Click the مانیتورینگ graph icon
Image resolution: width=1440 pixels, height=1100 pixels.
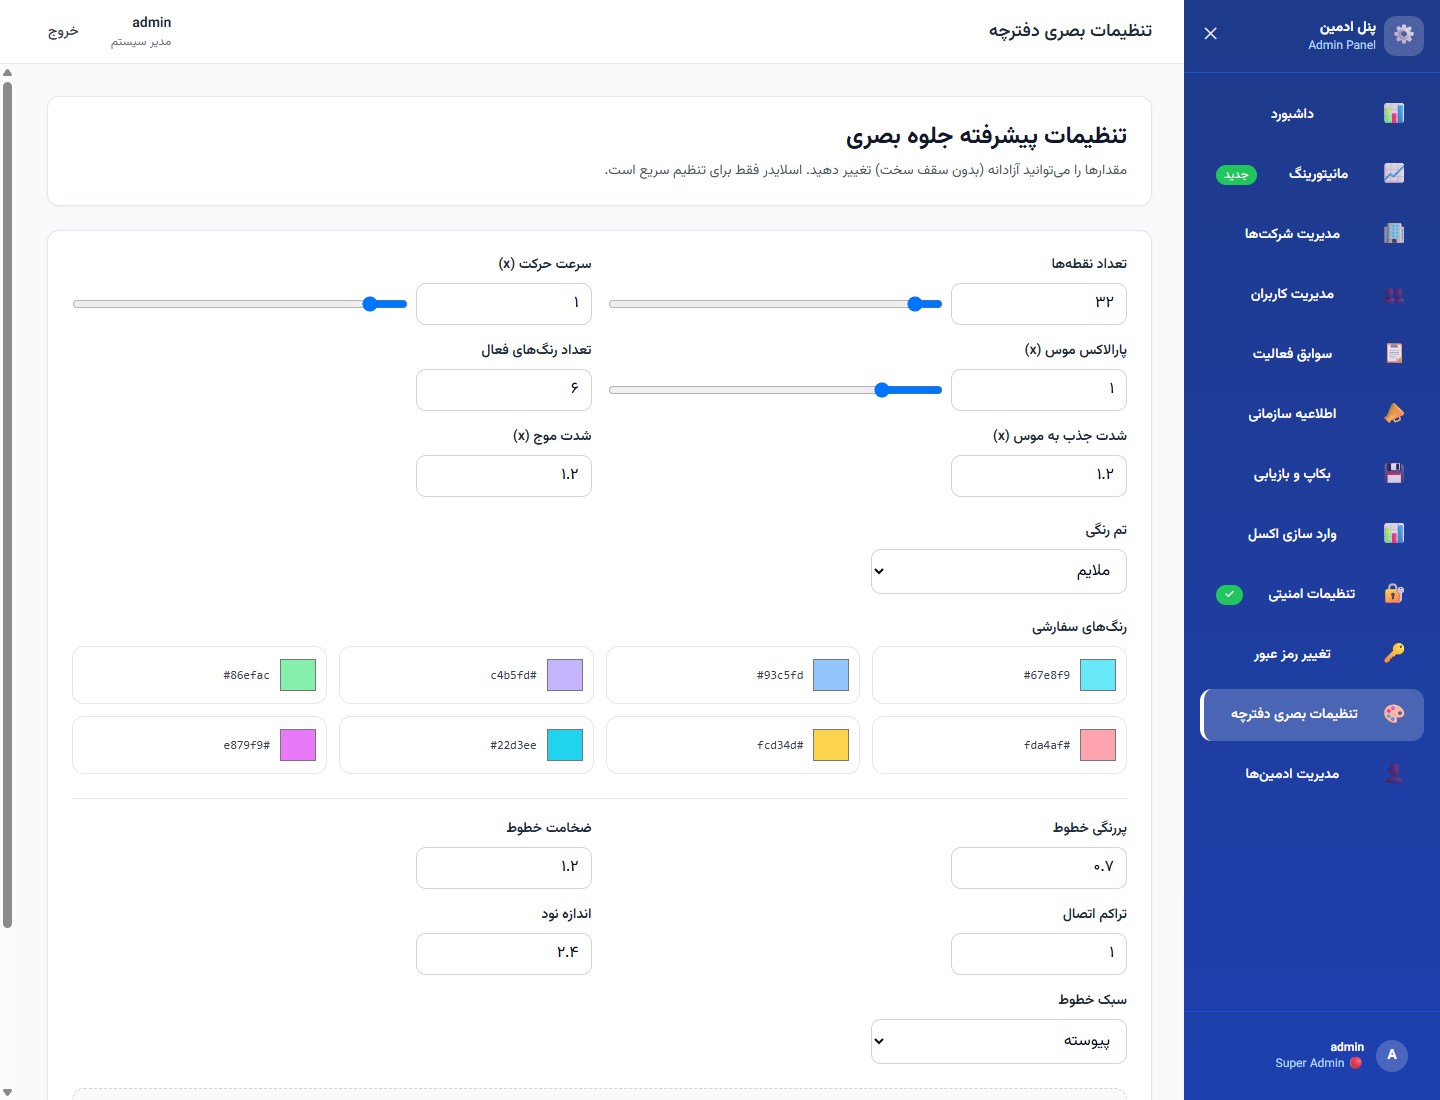tap(1394, 174)
